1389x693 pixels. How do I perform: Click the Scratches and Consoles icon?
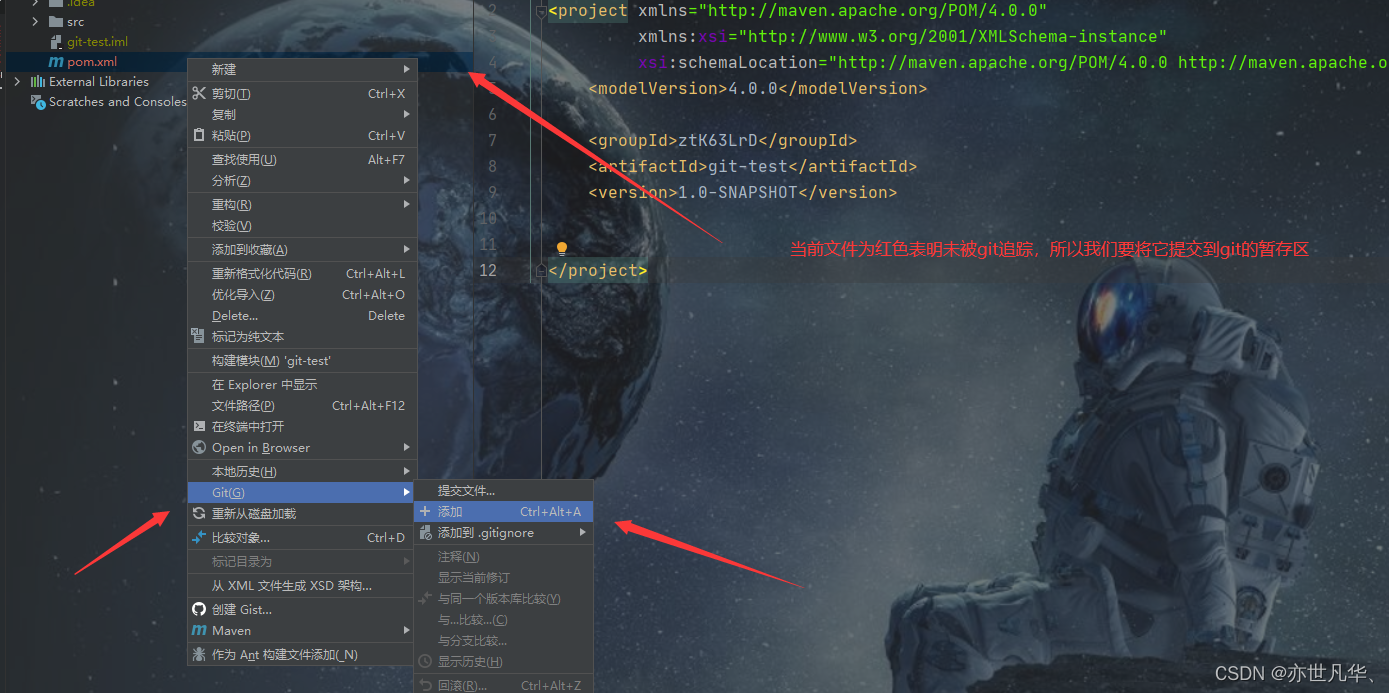[x=38, y=102]
